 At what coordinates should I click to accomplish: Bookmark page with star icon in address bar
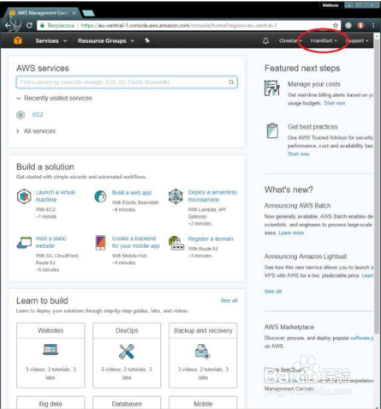tap(335, 25)
